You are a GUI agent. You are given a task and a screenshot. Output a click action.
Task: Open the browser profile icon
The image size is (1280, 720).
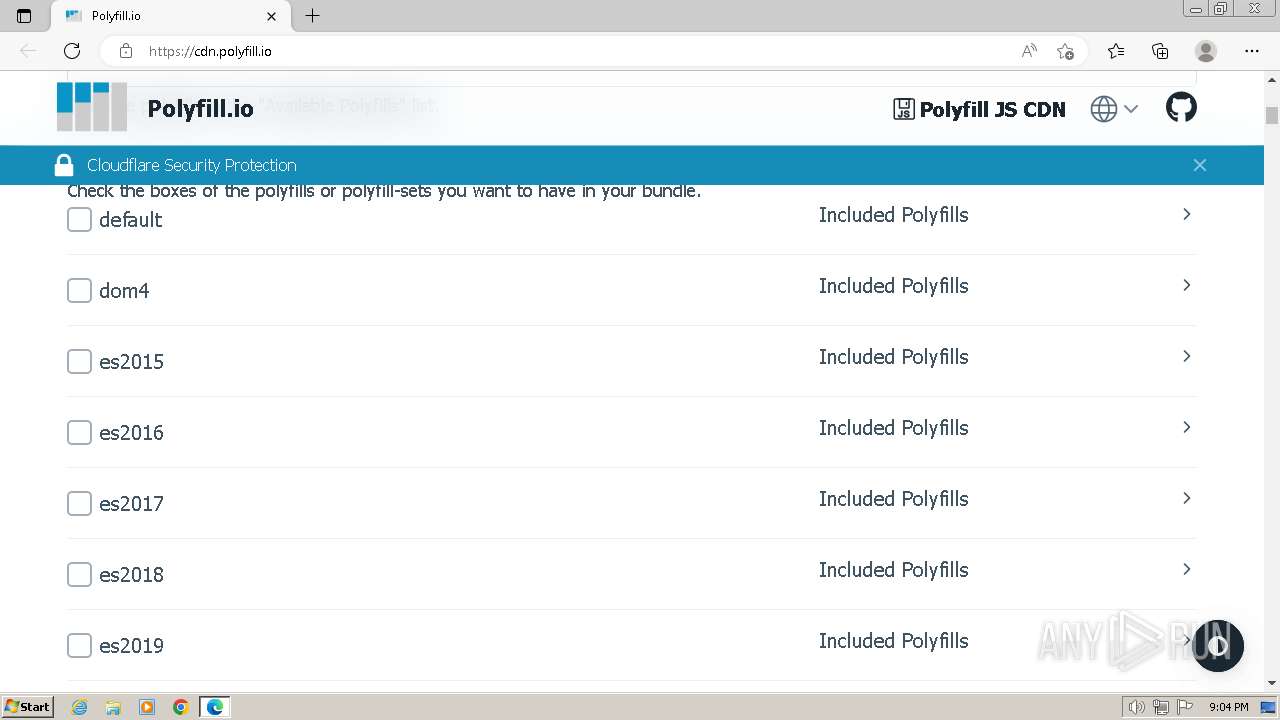point(1206,51)
